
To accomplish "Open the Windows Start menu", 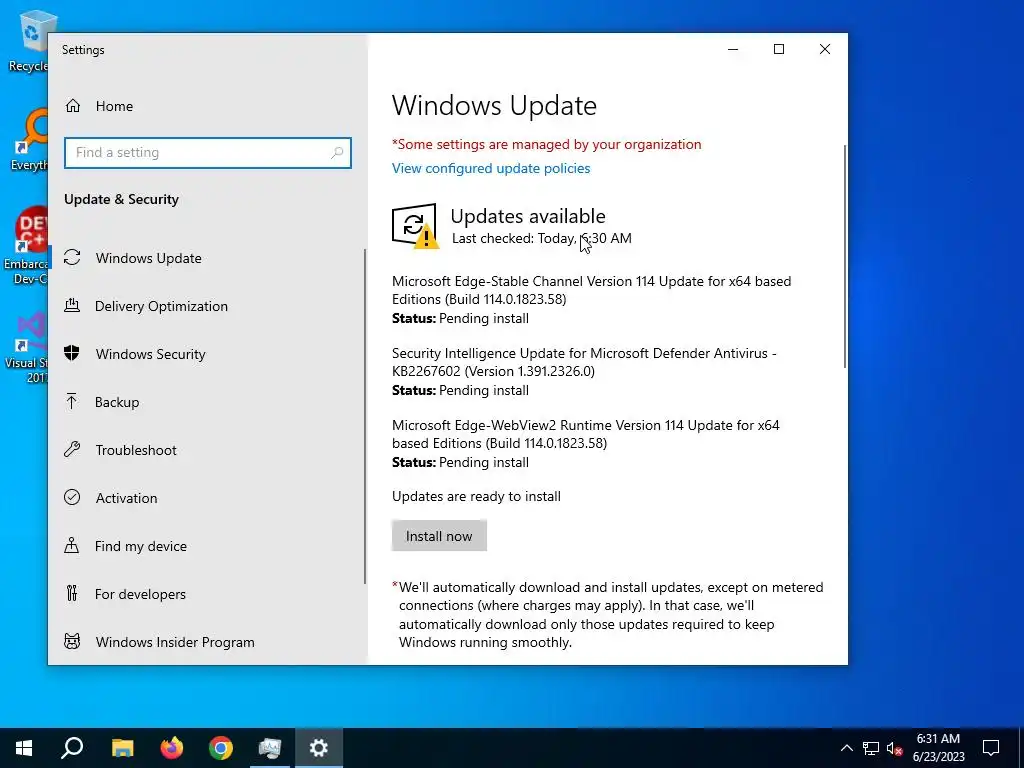I will pos(24,748).
